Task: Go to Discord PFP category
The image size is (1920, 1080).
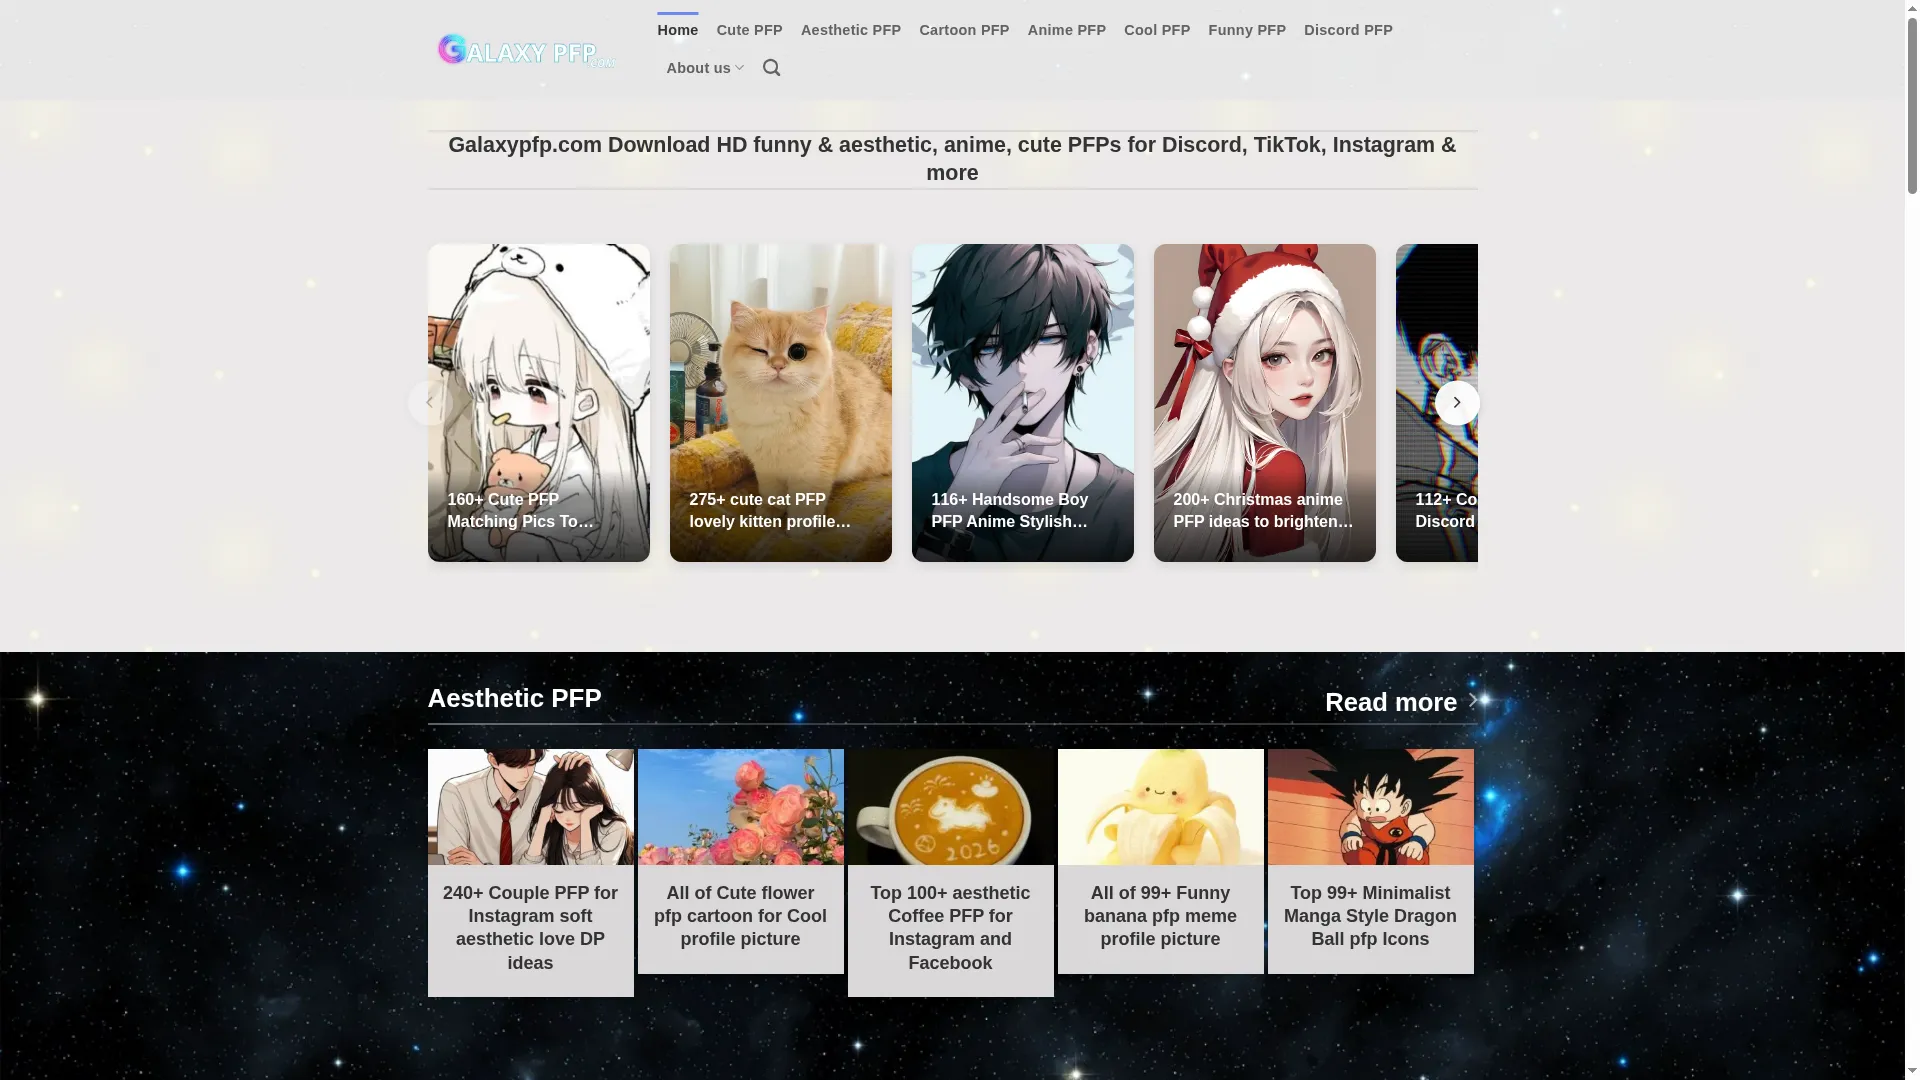Action: [1347, 30]
